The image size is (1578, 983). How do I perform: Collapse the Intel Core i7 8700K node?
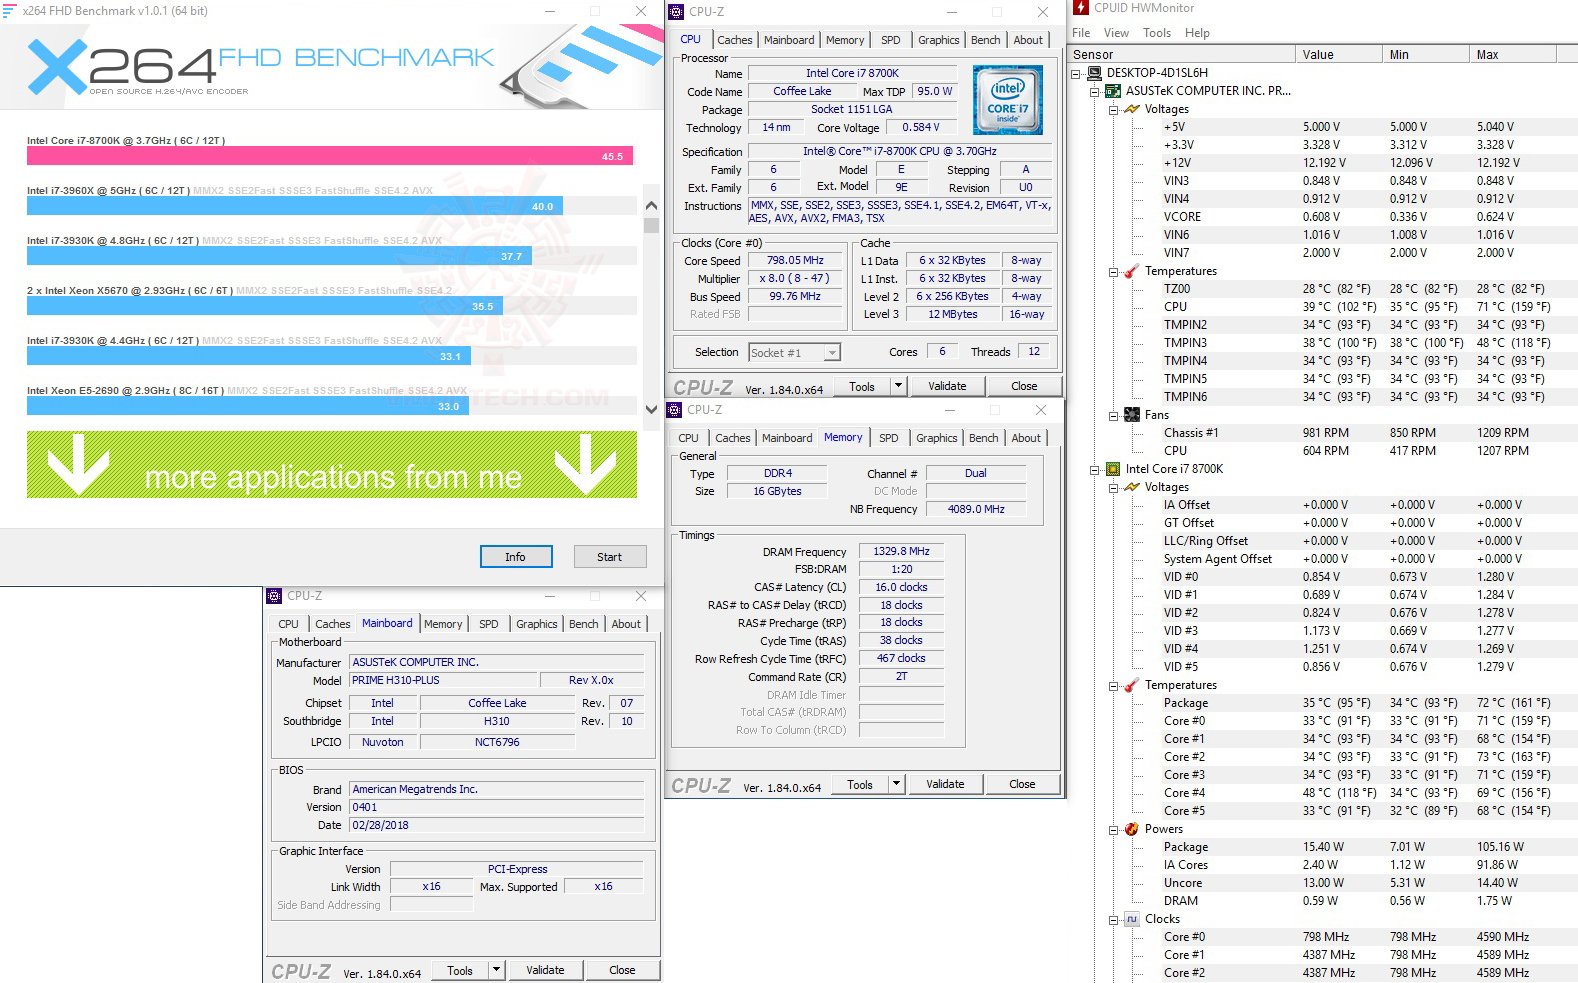(1095, 469)
